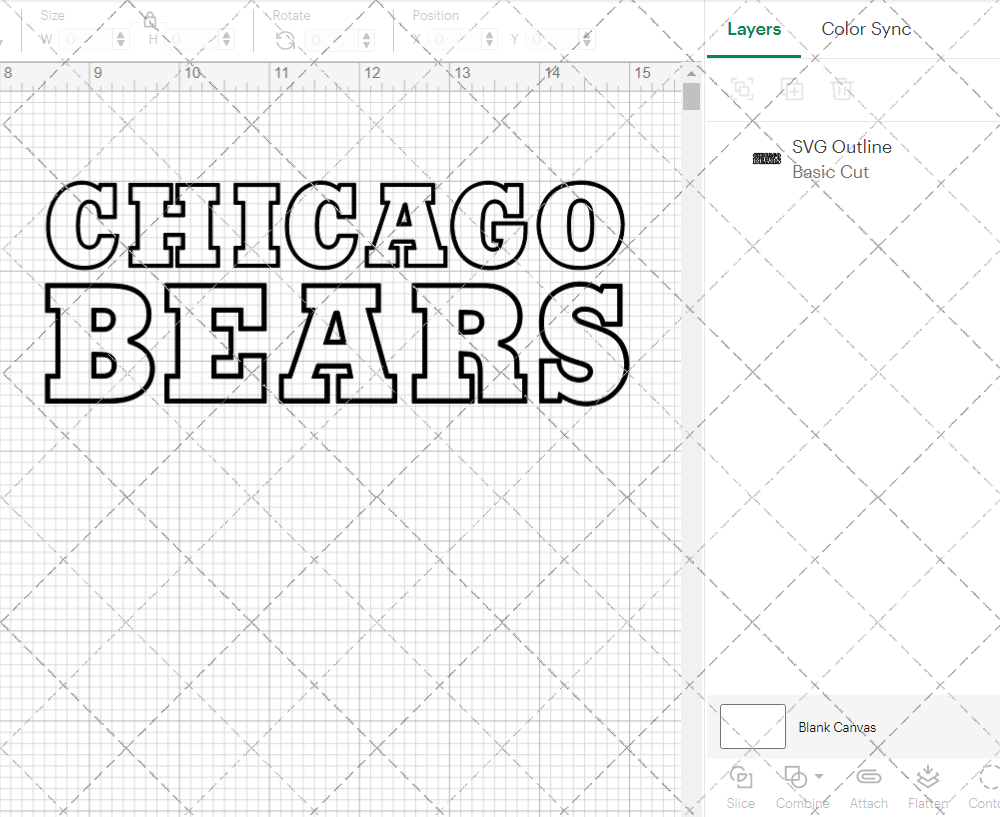This screenshot has width=1000, height=817.
Task: Click the SVG Outline layer thumbnail
Action: 766,158
